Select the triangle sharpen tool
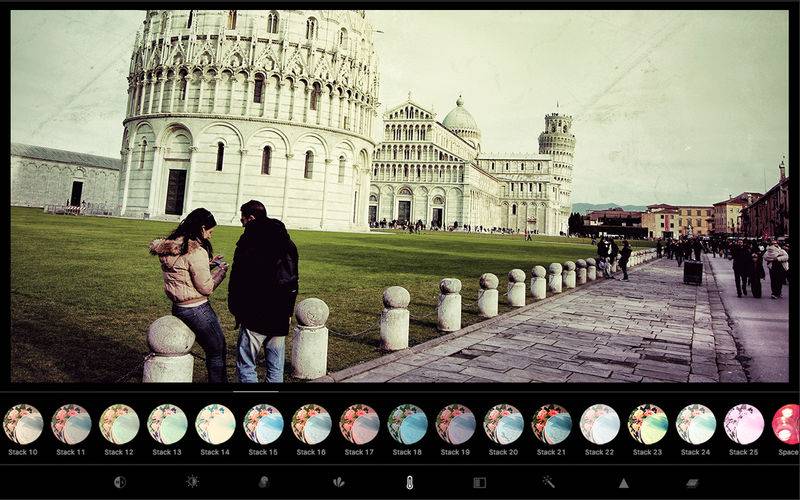The width and height of the screenshot is (800, 500). pos(623,483)
